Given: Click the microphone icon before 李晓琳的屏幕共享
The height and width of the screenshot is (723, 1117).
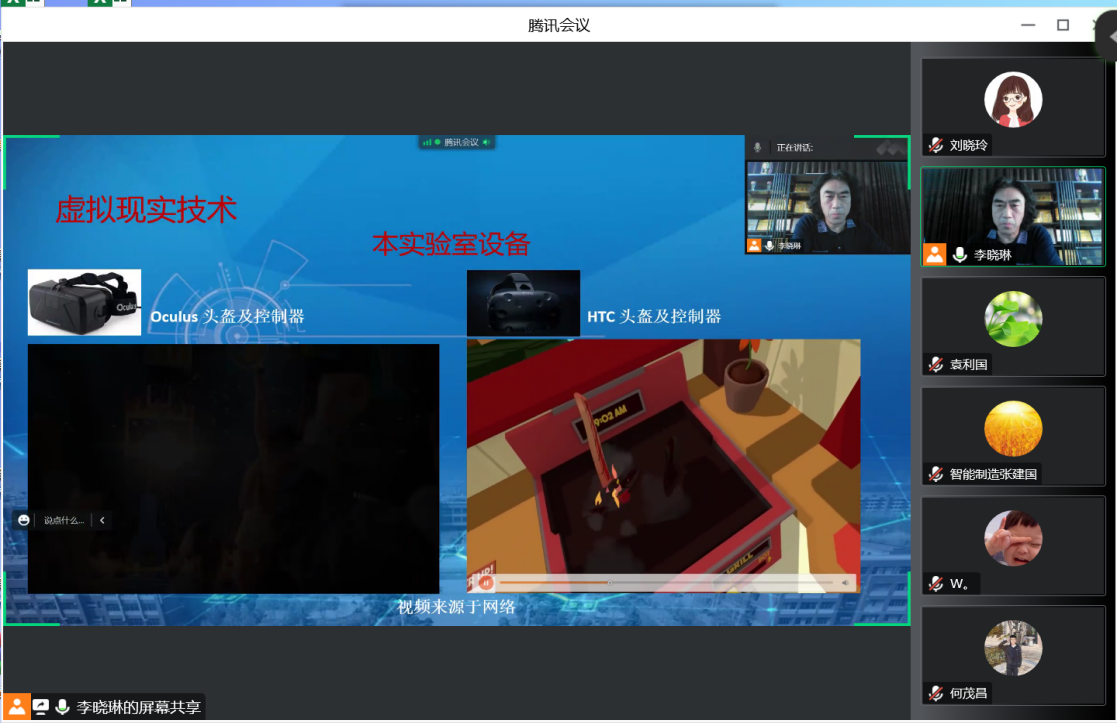Looking at the screenshot, I should click(63, 707).
